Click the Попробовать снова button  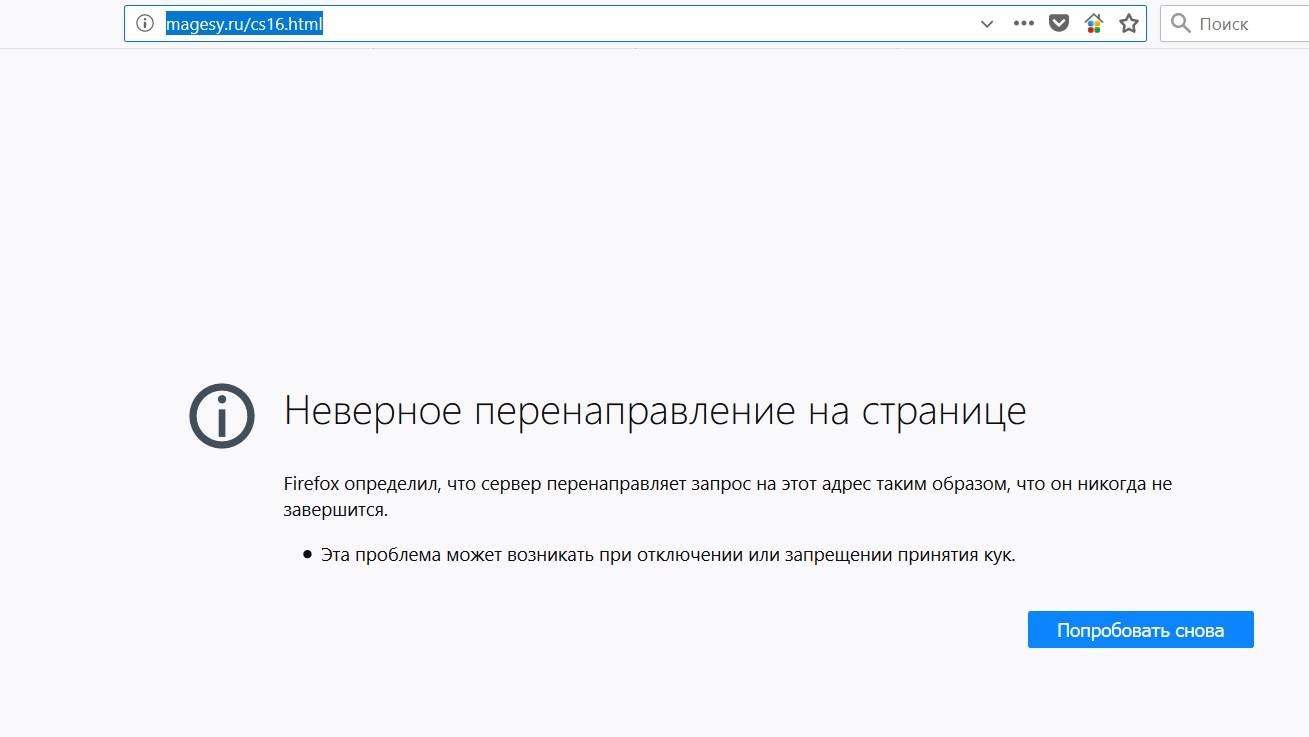[x=1141, y=630]
